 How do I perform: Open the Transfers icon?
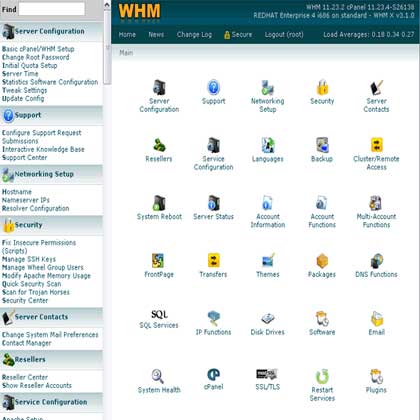tap(213, 261)
